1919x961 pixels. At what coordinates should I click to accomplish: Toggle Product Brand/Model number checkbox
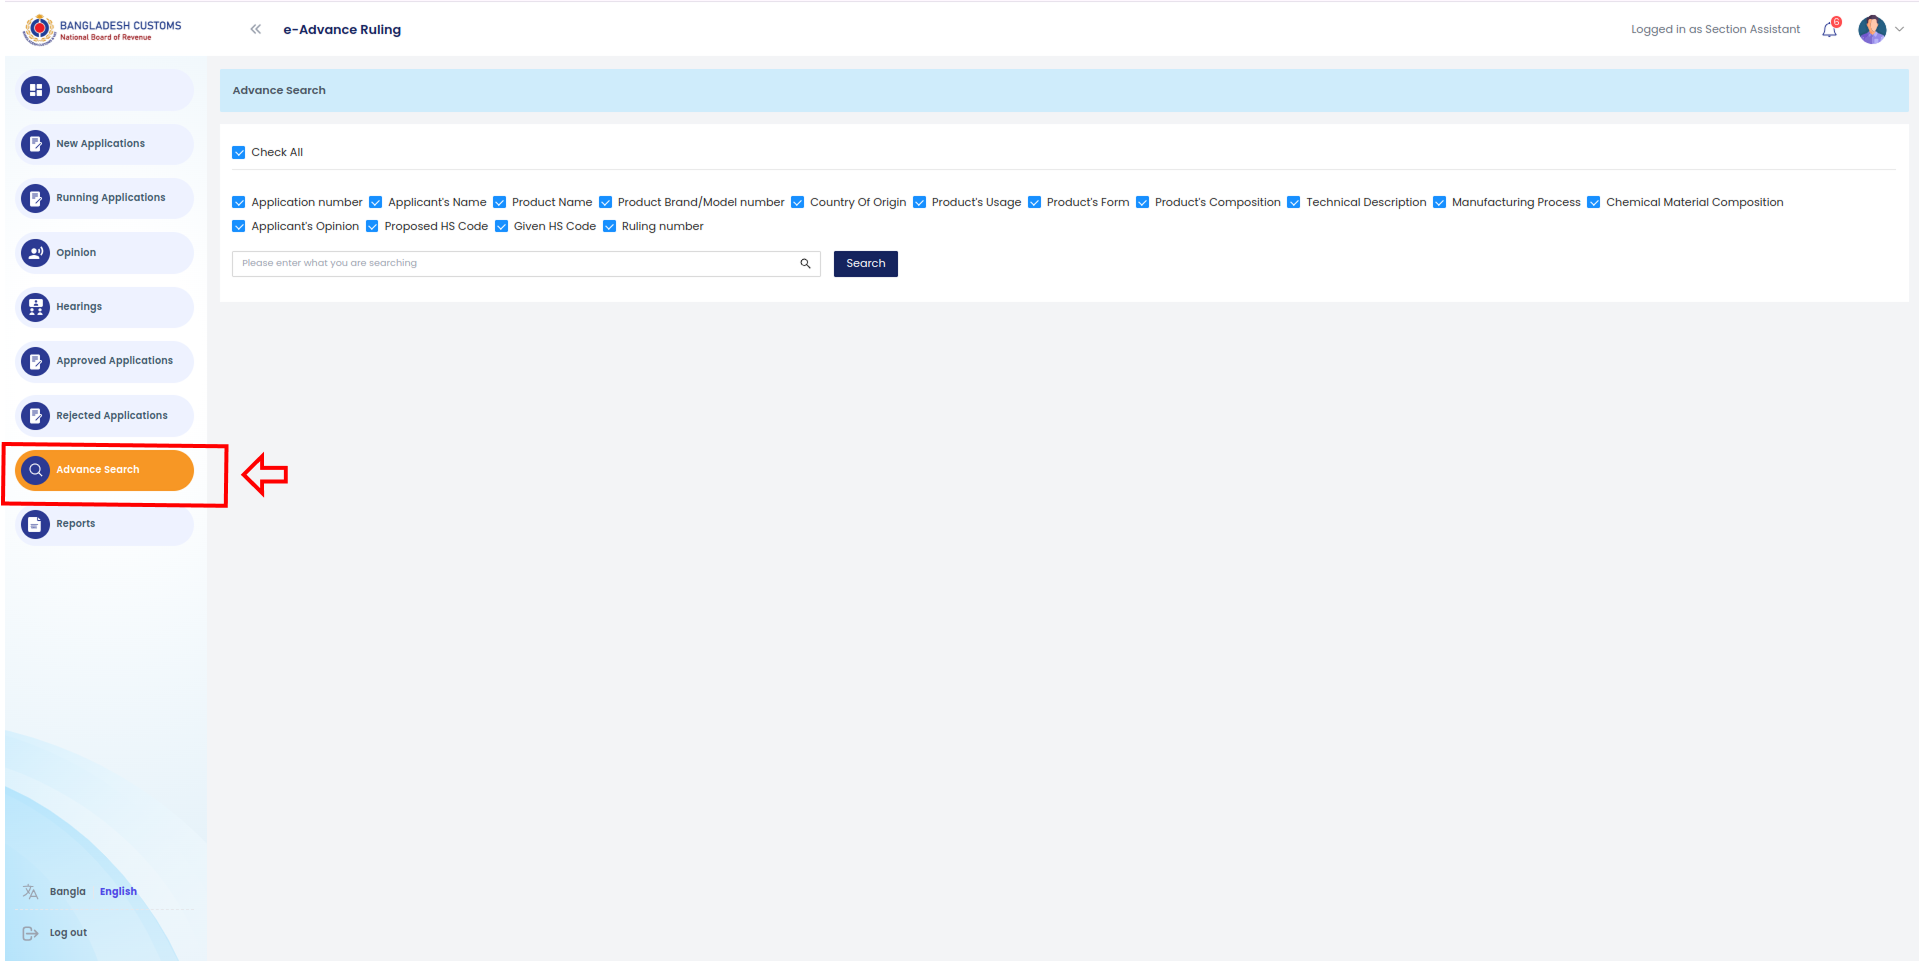click(605, 203)
